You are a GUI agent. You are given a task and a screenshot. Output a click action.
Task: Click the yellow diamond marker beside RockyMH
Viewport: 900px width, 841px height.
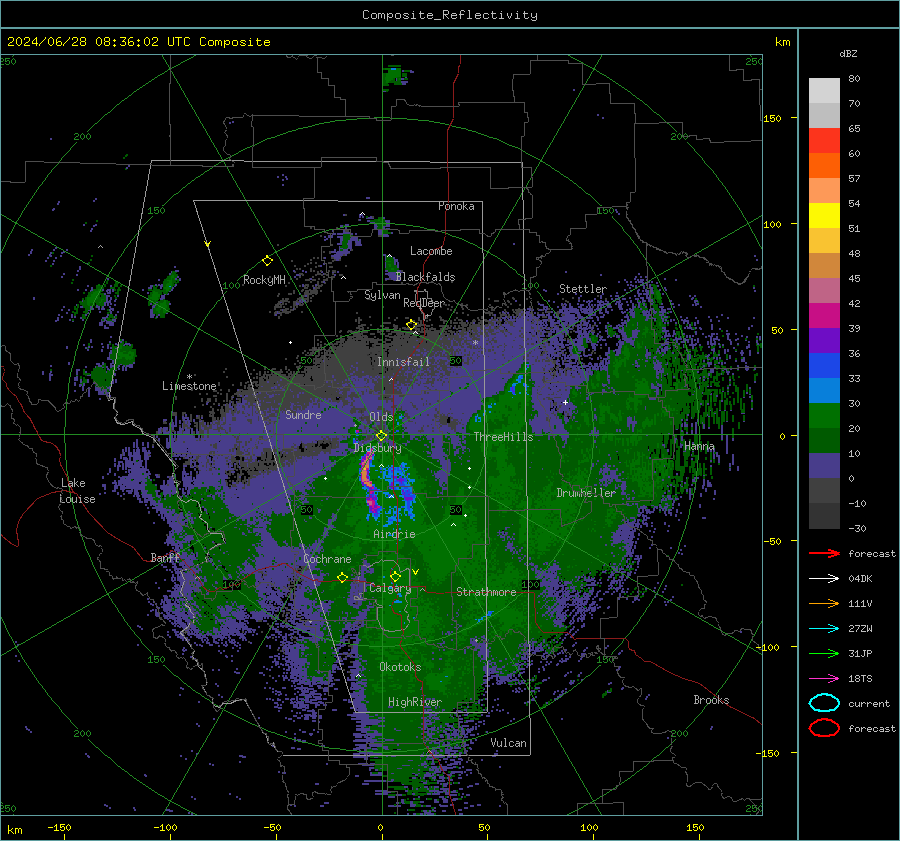267,261
